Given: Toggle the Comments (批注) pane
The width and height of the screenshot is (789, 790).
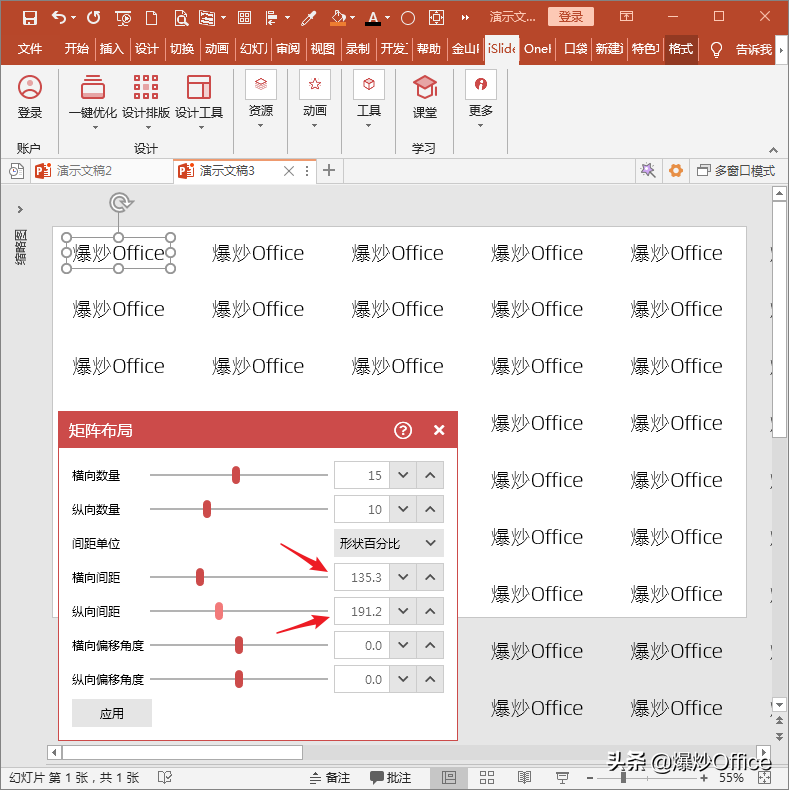Looking at the screenshot, I should coord(390,778).
